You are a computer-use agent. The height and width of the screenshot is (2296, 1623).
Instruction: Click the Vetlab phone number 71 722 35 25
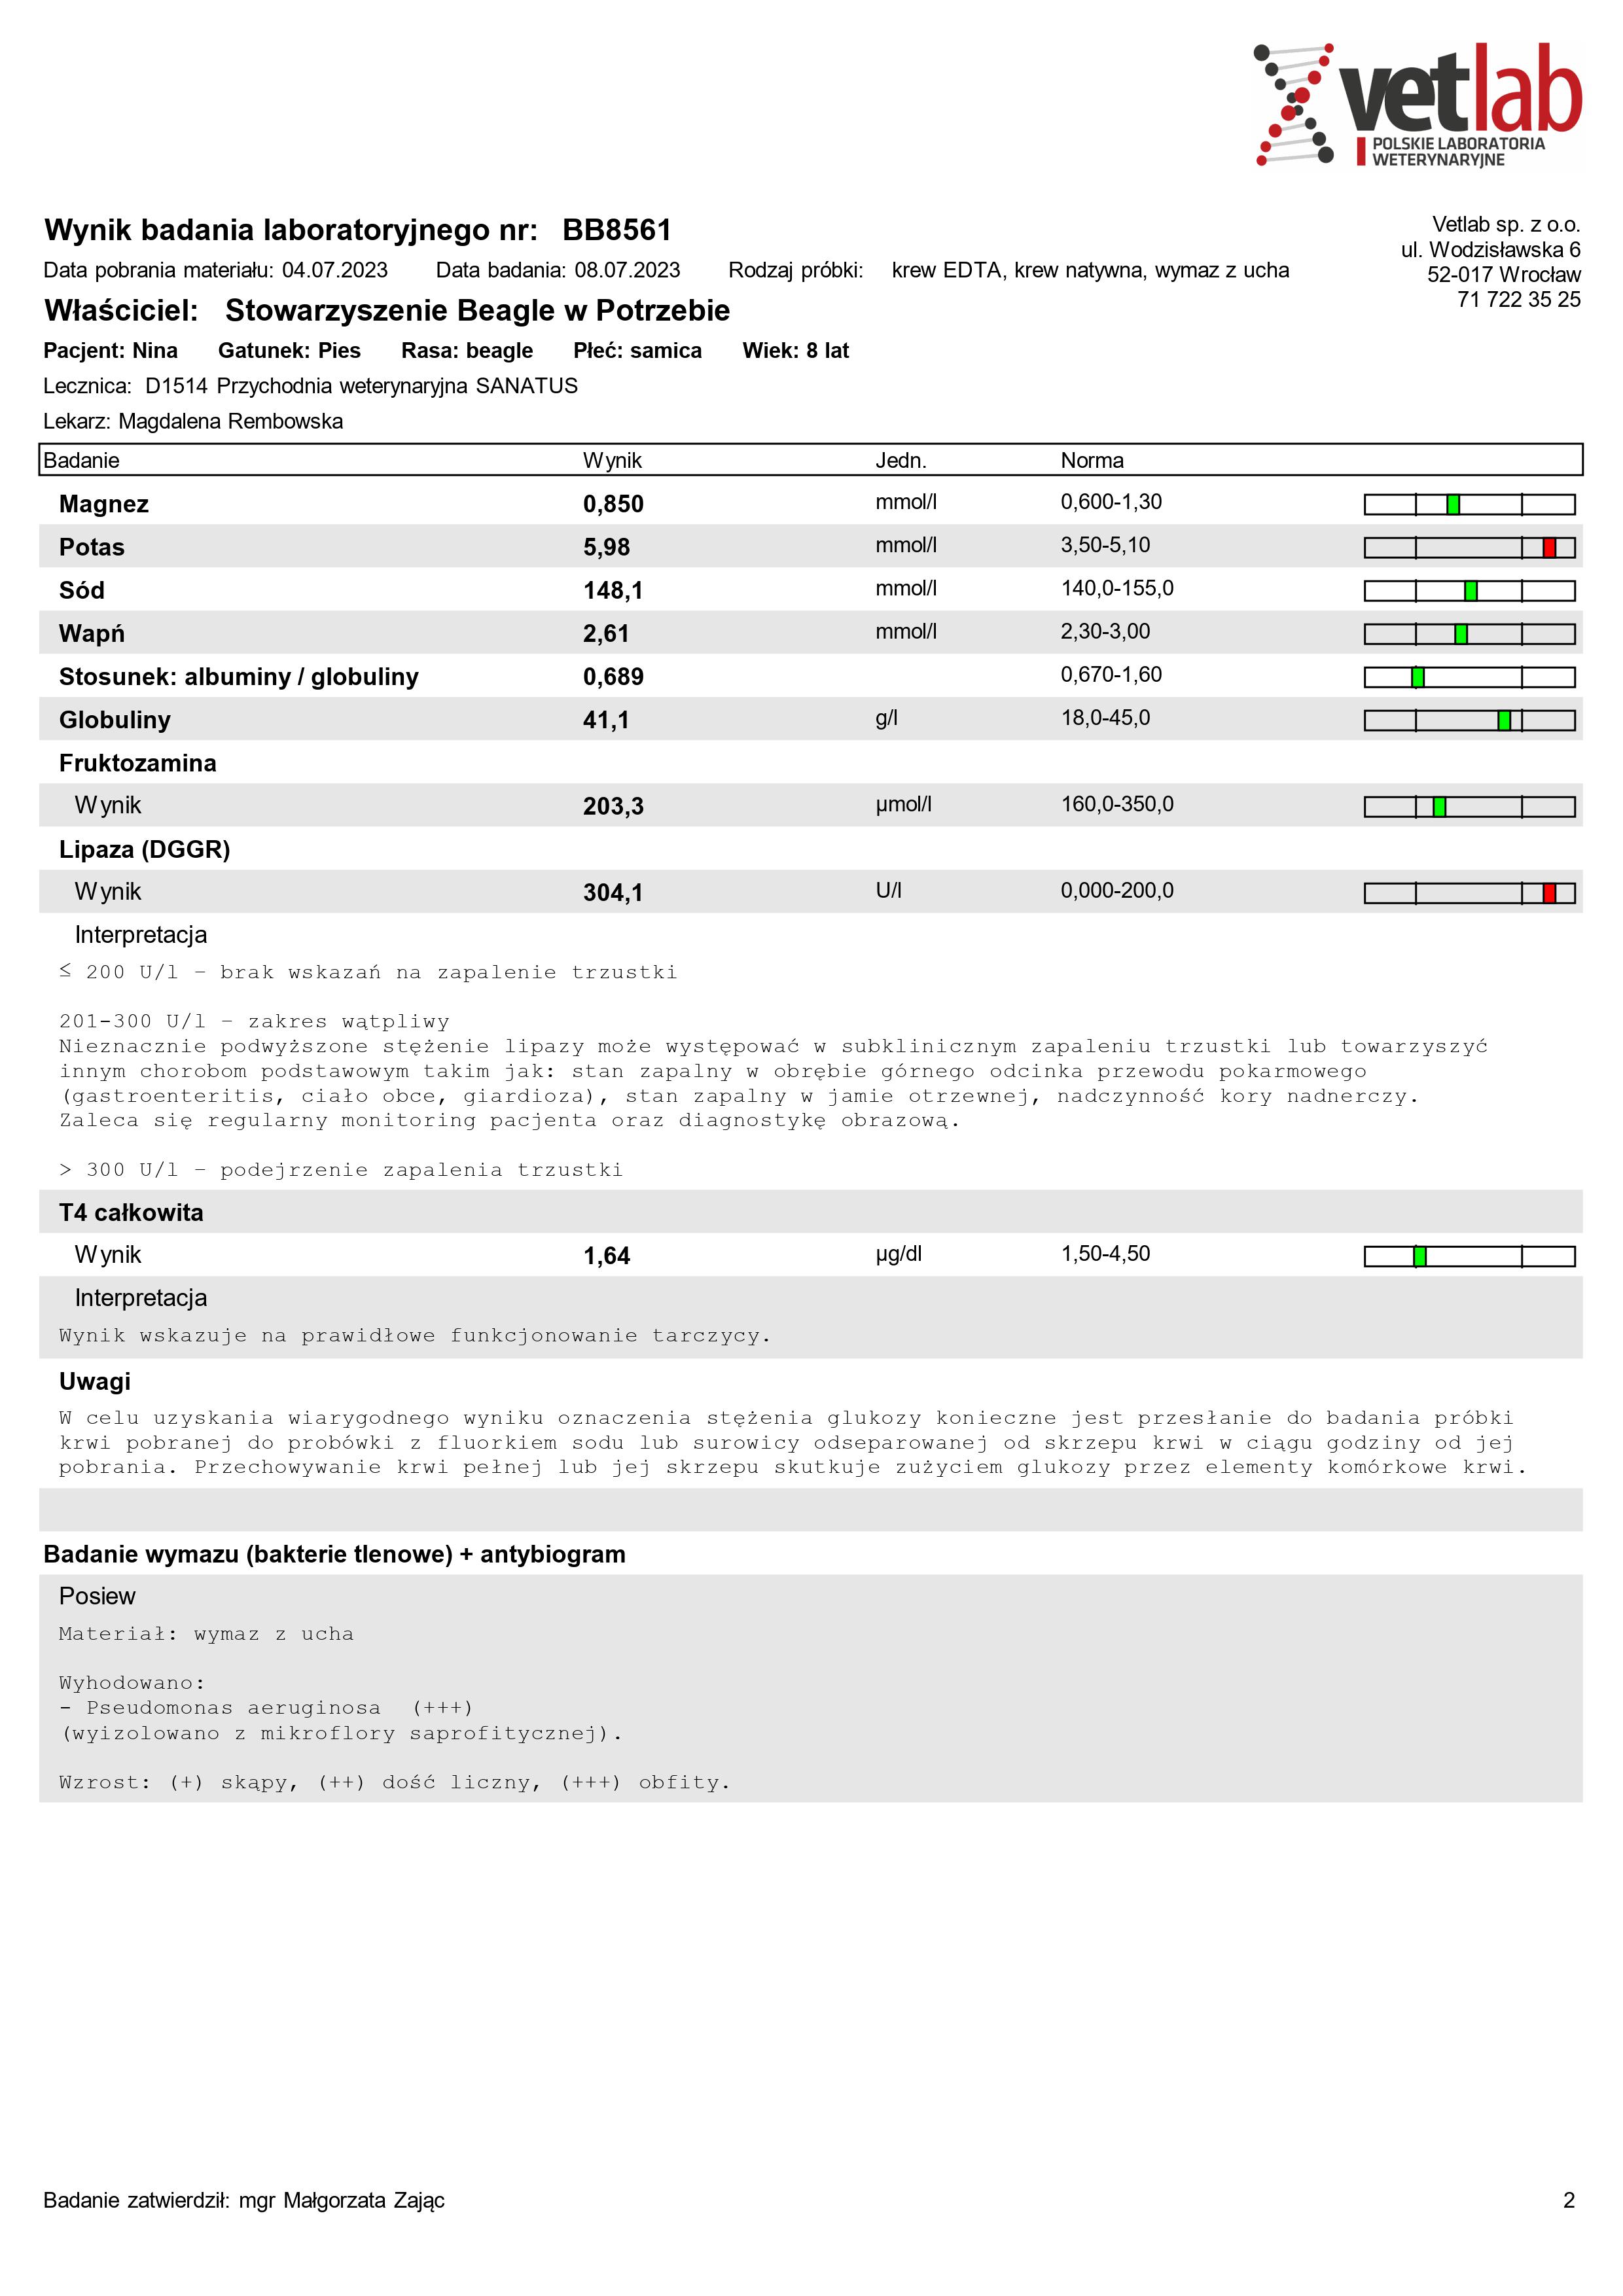pos(1519,299)
